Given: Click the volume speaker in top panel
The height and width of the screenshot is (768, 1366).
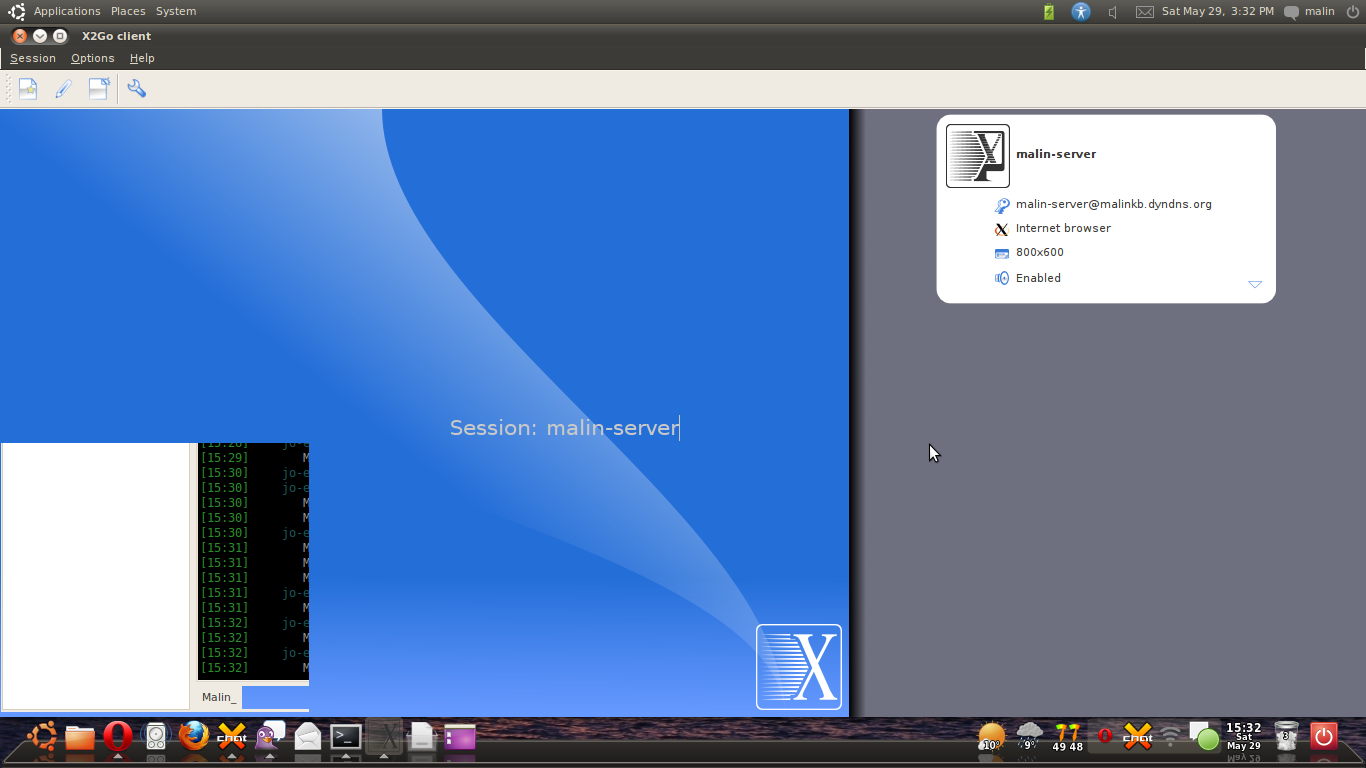Looking at the screenshot, I should click(x=1112, y=12).
